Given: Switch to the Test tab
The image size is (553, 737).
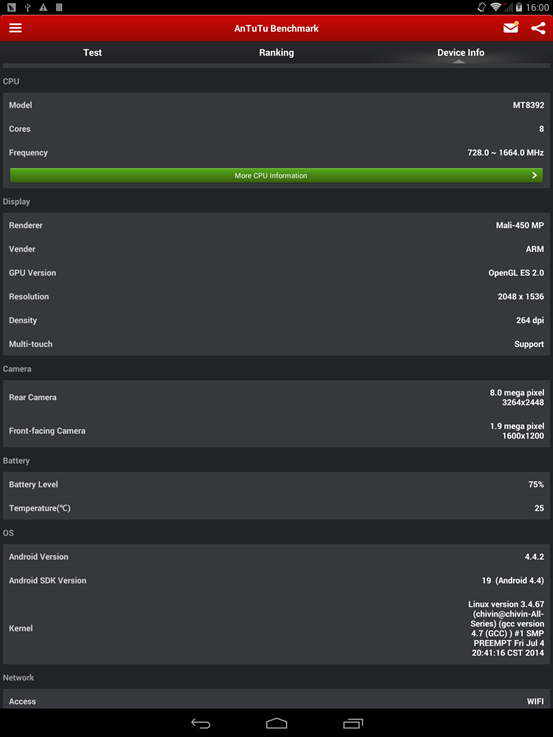Looking at the screenshot, I should (x=92, y=53).
